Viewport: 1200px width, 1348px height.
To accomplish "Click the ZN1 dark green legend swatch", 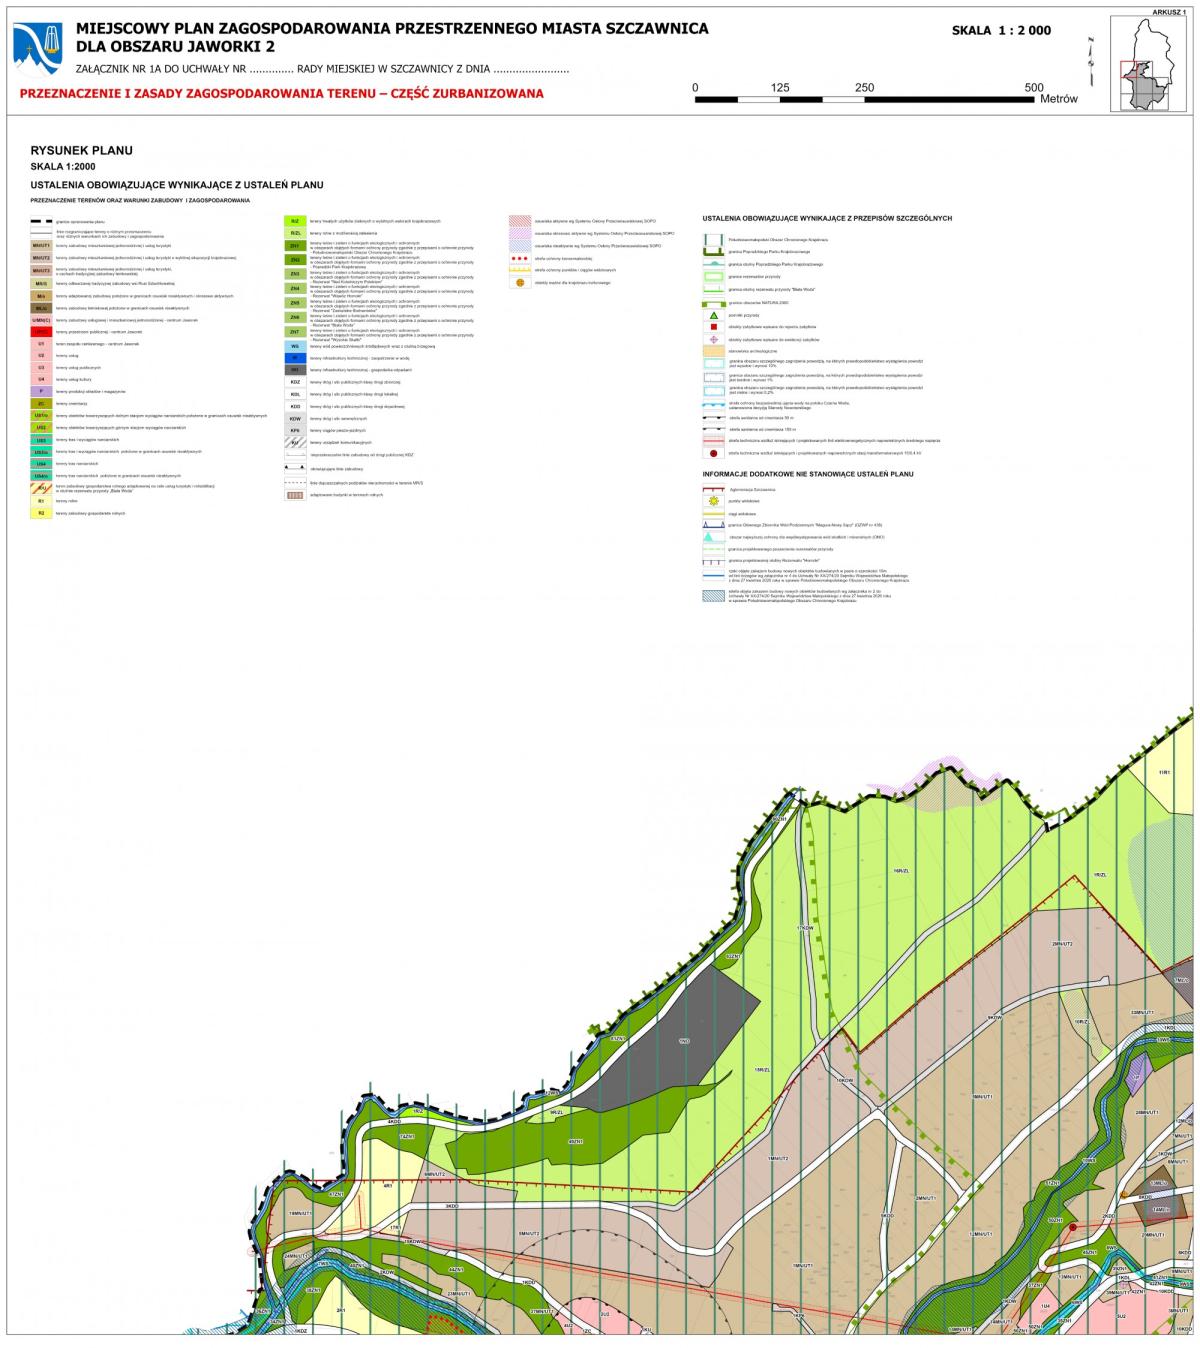I will click(x=295, y=245).
